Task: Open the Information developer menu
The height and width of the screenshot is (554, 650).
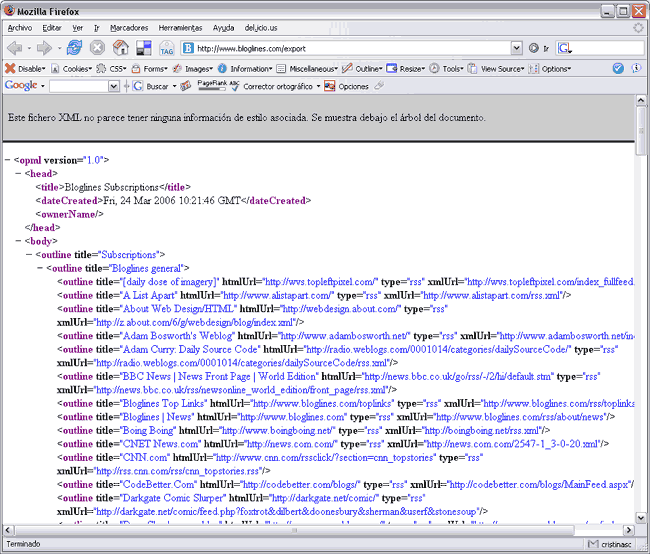Action: 245,68
